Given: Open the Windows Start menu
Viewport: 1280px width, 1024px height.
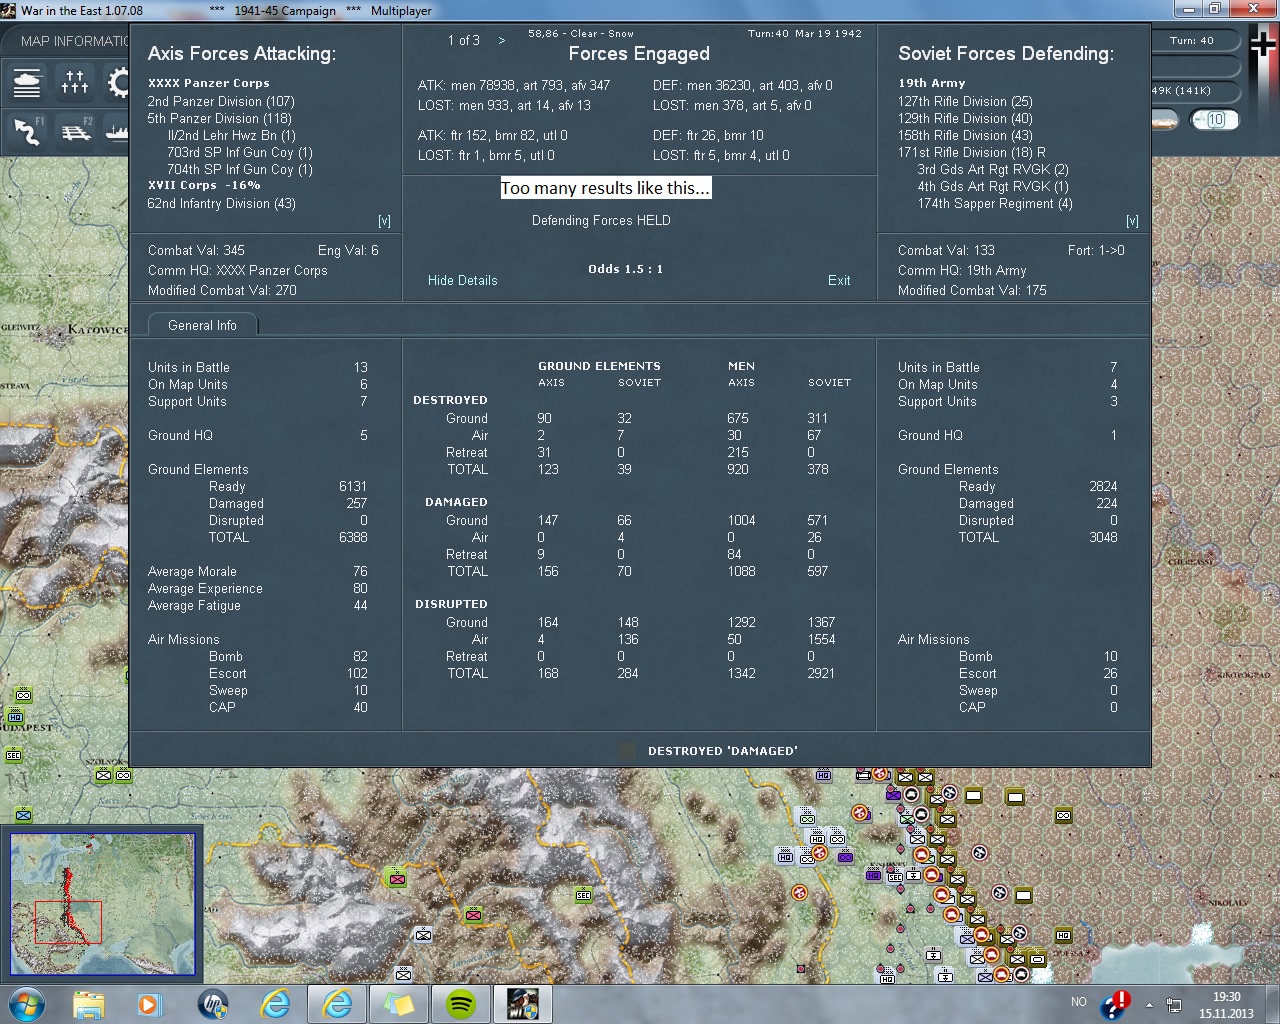Looking at the screenshot, I should [x=25, y=1002].
